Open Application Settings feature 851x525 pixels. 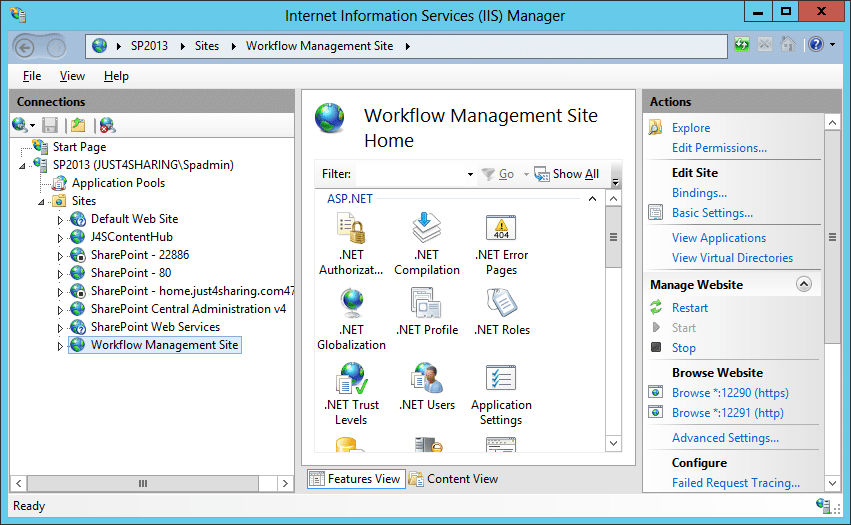click(x=501, y=378)
